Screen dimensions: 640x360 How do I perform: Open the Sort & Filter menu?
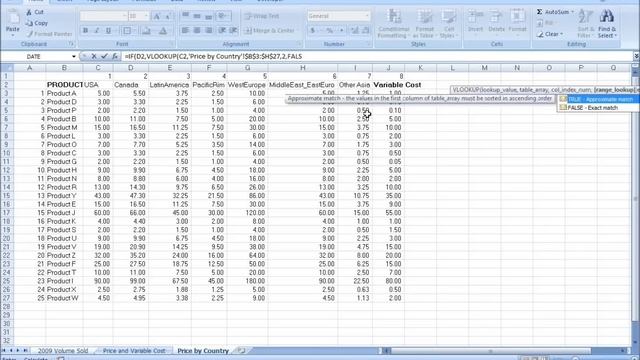click(586, 24)
